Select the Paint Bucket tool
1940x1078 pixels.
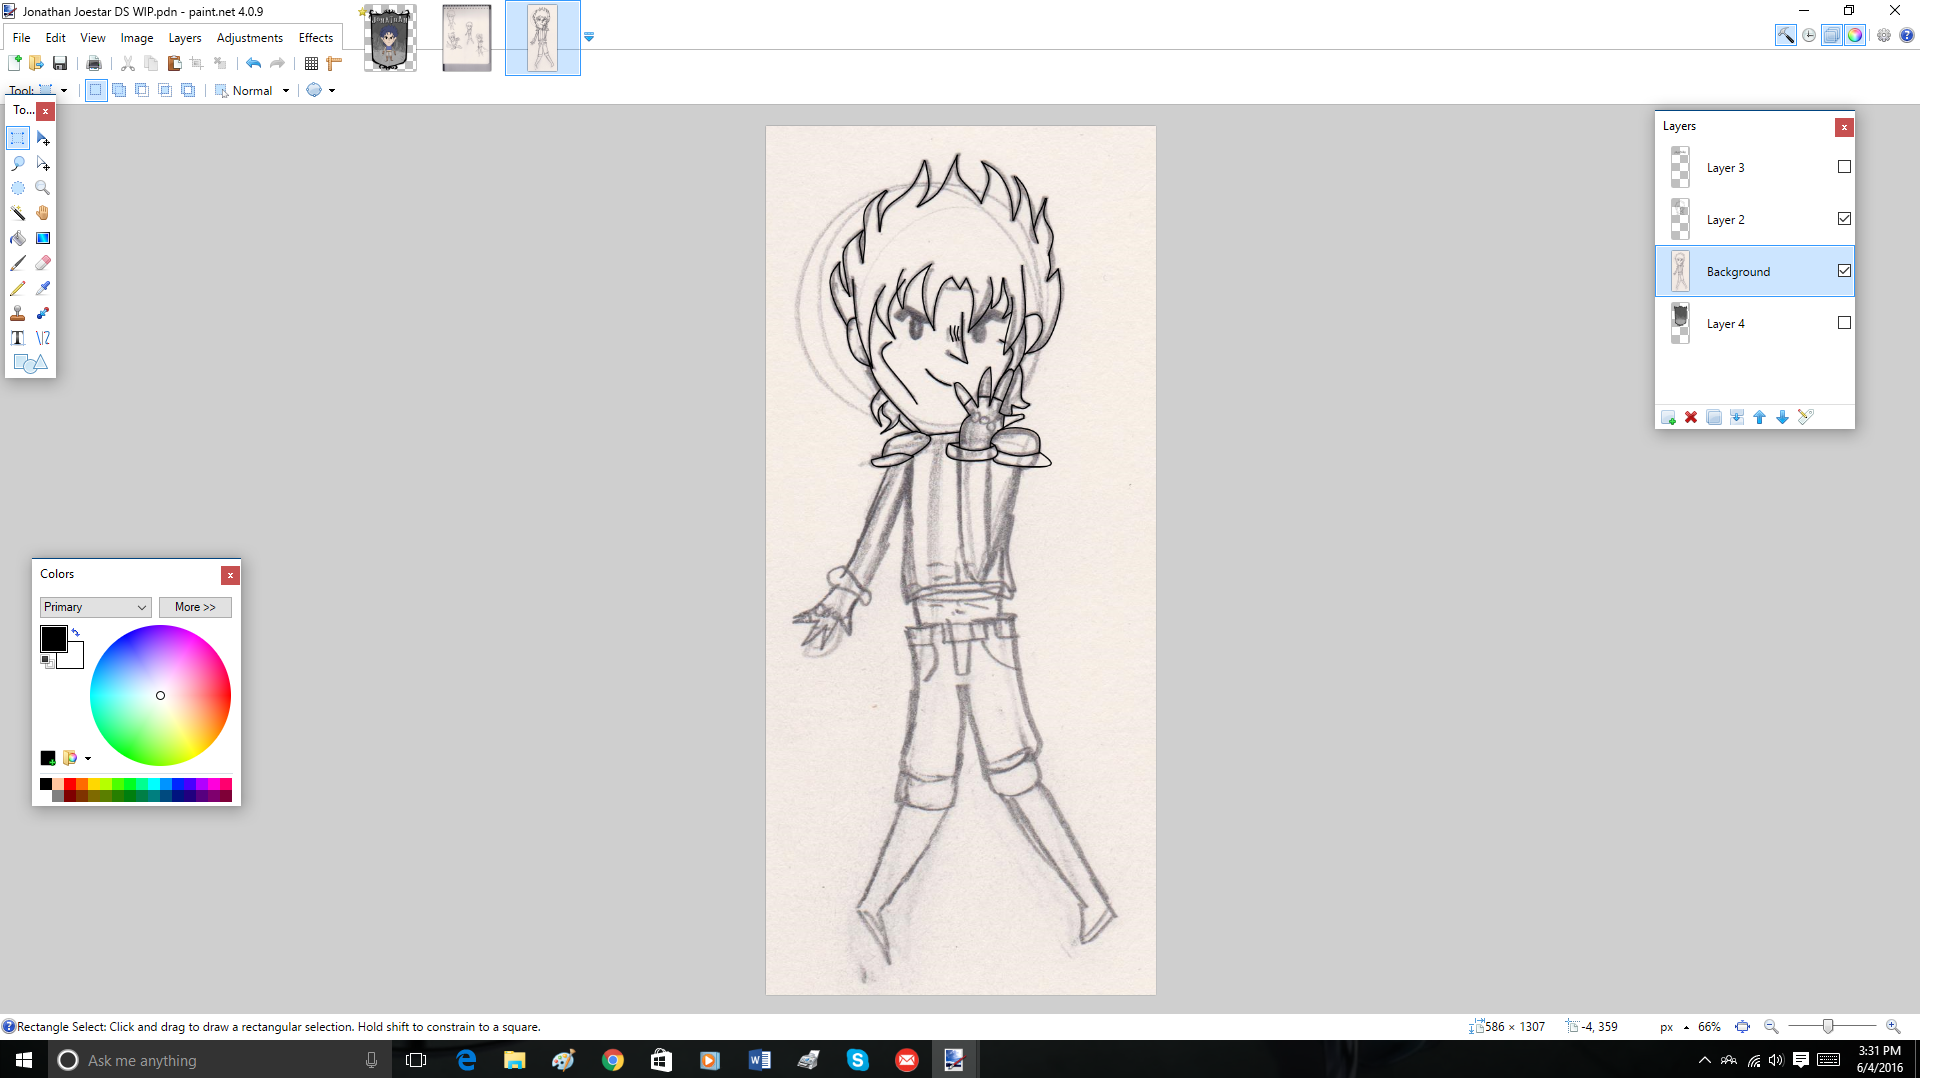click(18, 238)
